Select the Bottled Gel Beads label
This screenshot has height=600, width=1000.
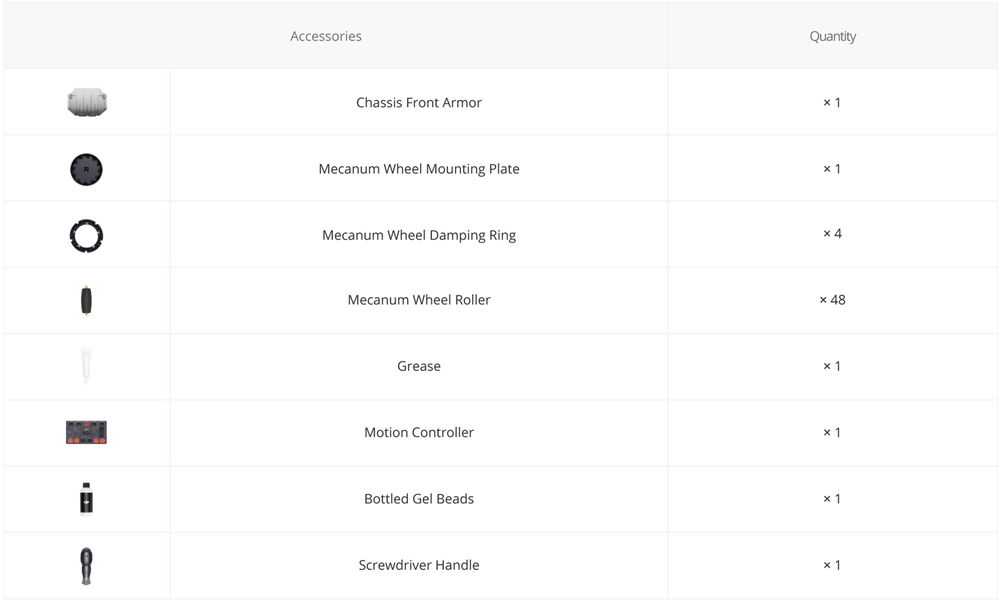click(x=419, y=498)
